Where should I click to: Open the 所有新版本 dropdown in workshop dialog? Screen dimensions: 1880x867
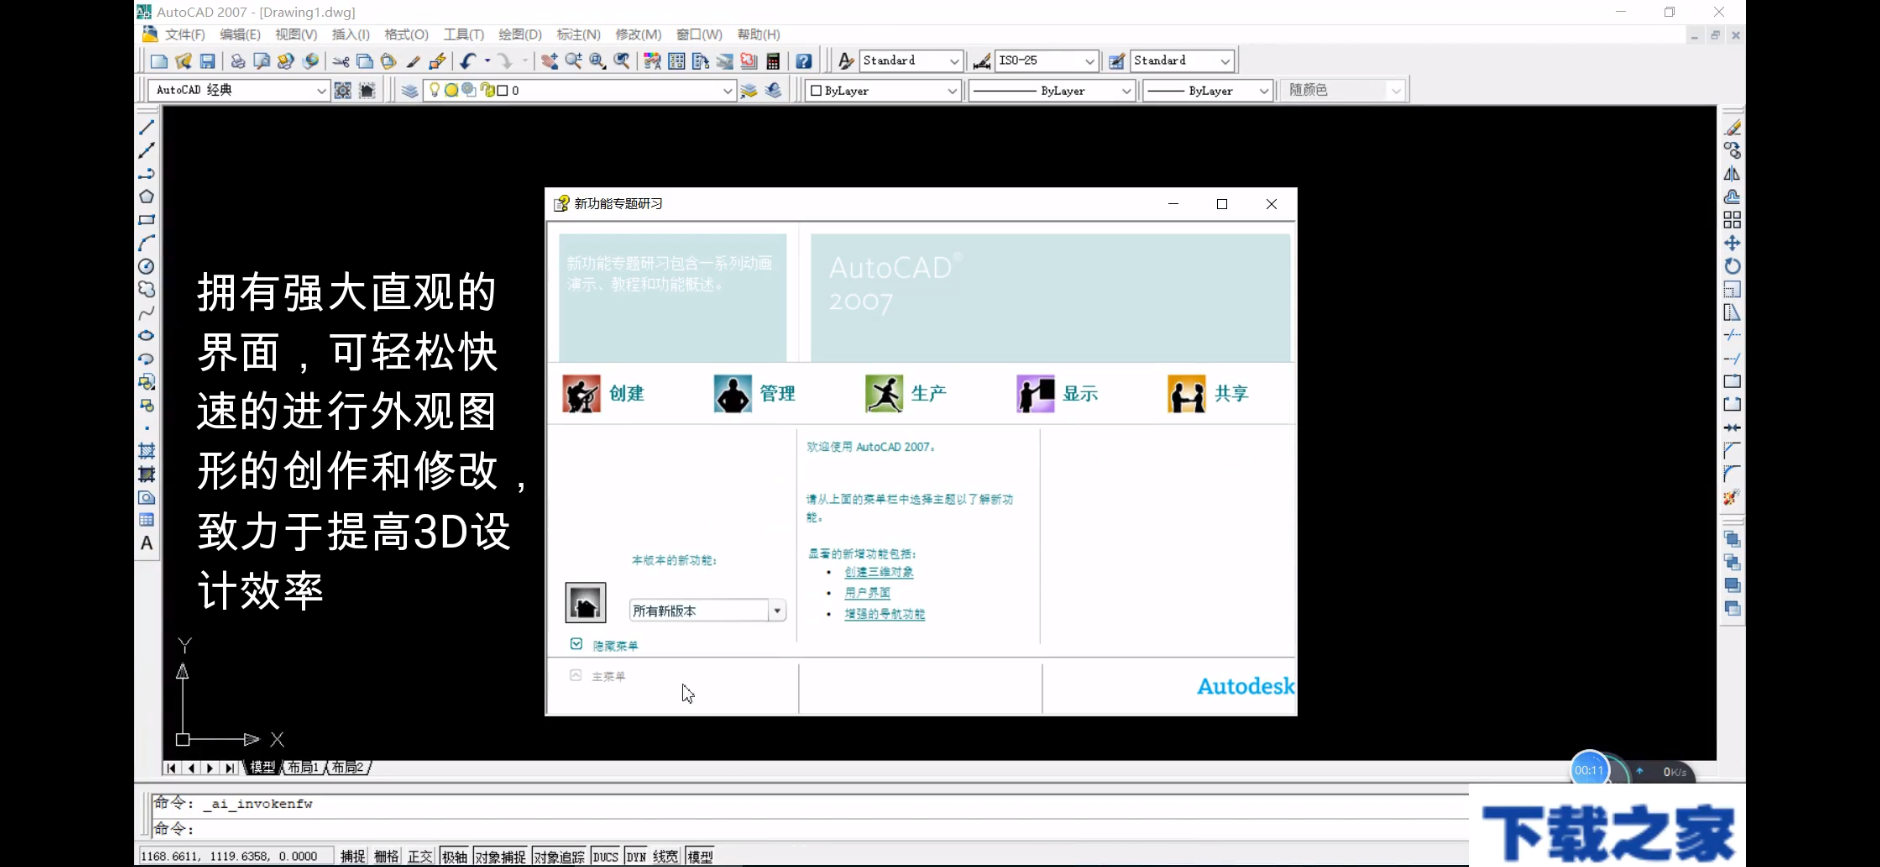tap(707, 610)
